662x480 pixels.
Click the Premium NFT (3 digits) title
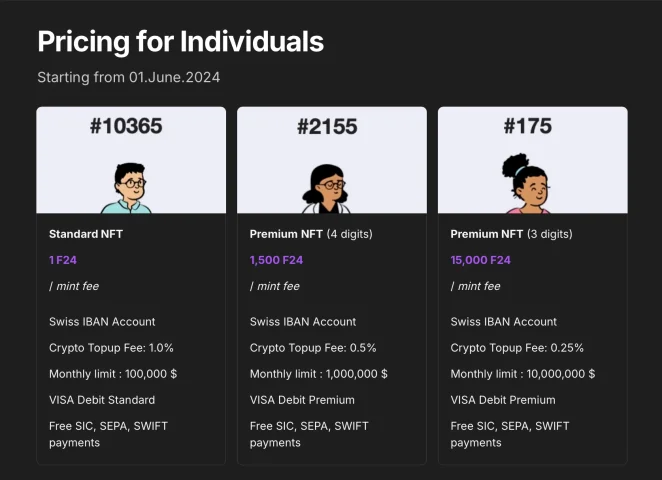[x=511, y=234]
